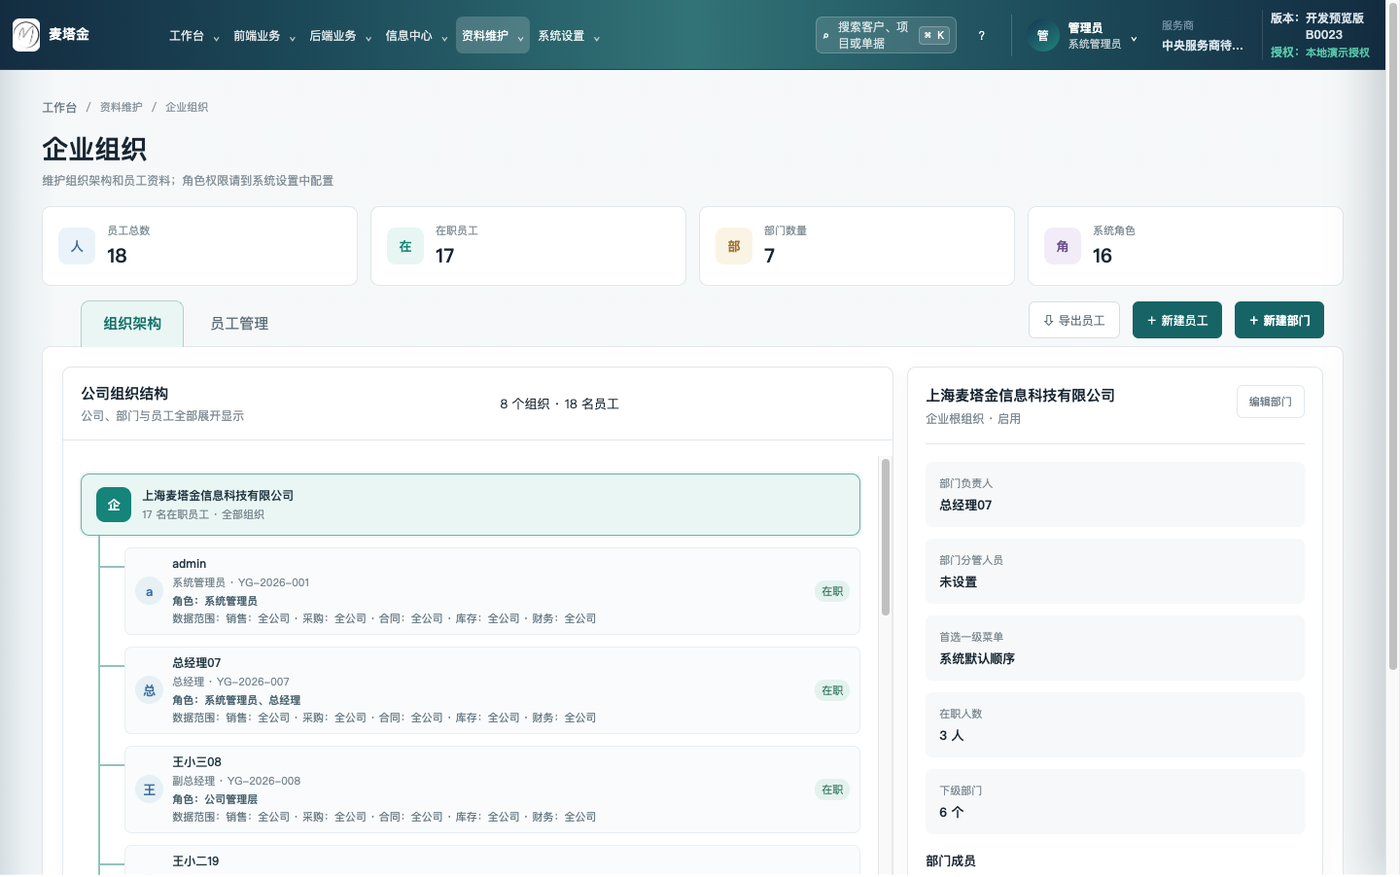The image size is (1400, 877).
Task: Focus the 搜索客户、项目或单据 search field
Action: (886, 35)
